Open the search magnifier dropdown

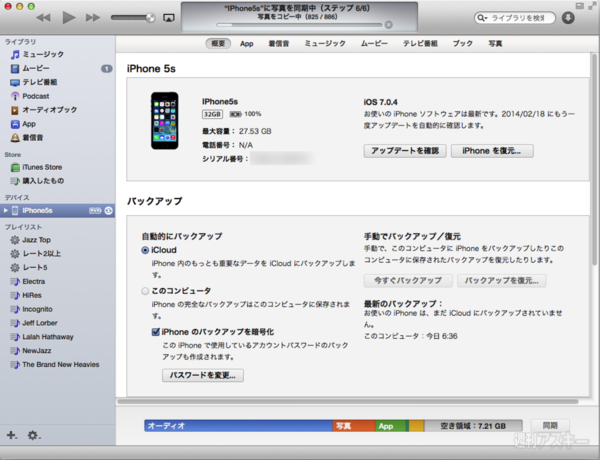482,18
